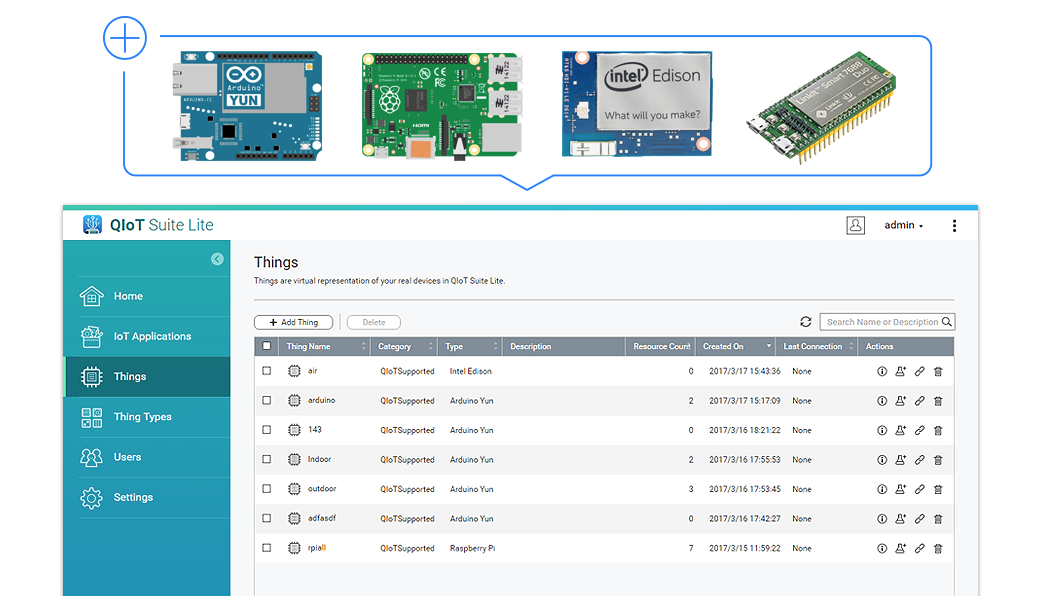
Task: Click the link icon for adfasdf row
Action: click(x=919, y=519)
